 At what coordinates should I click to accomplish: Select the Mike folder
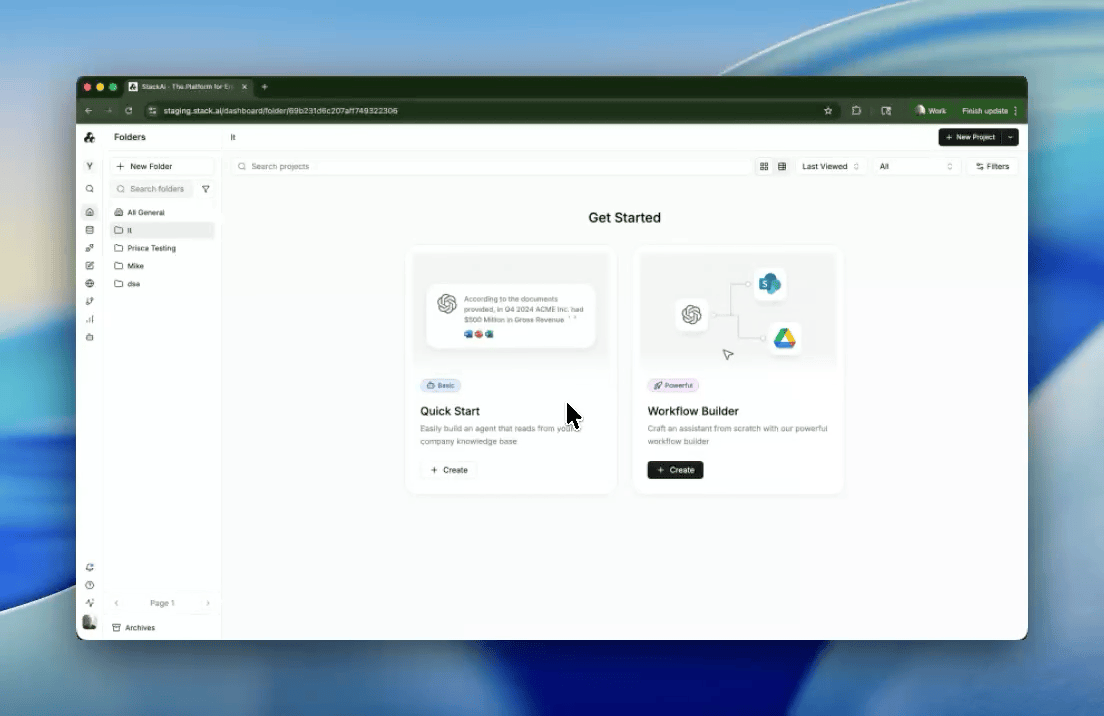point(162,265)
